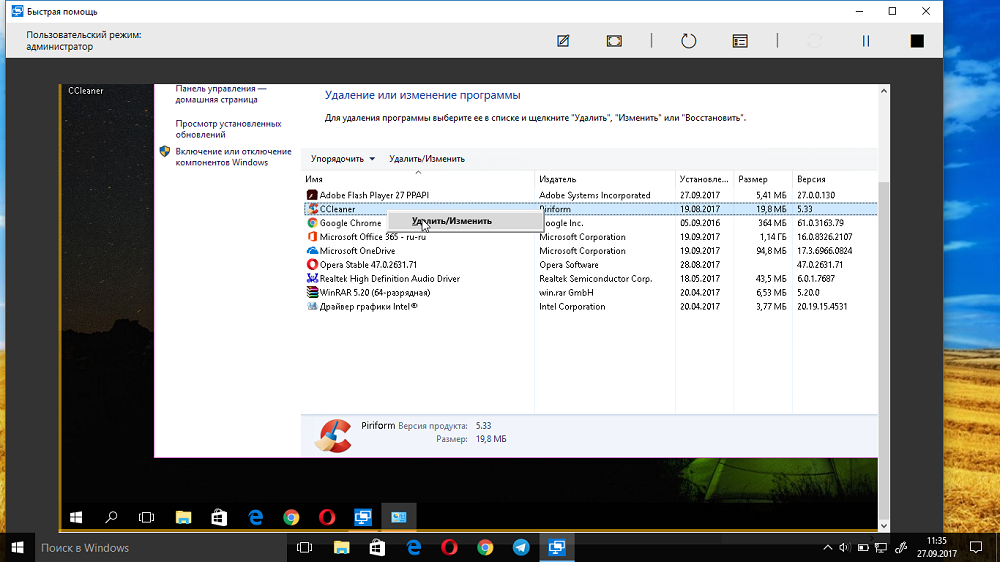Image resolution: width=1000 pixels, height=562 pixels.
Task: Select WinRAR 5.20 (64-разрядная) row
Action: pyautogui.click(x=590, y=293)
